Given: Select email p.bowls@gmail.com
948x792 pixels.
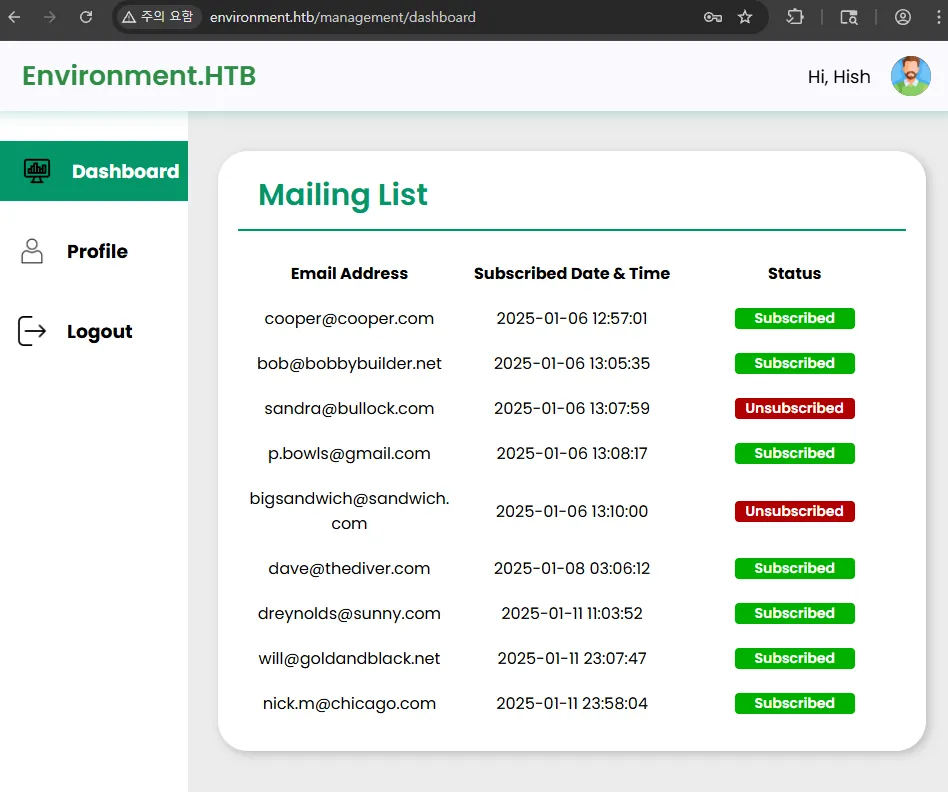Looking at the screenshot, I should click(349, 453).
